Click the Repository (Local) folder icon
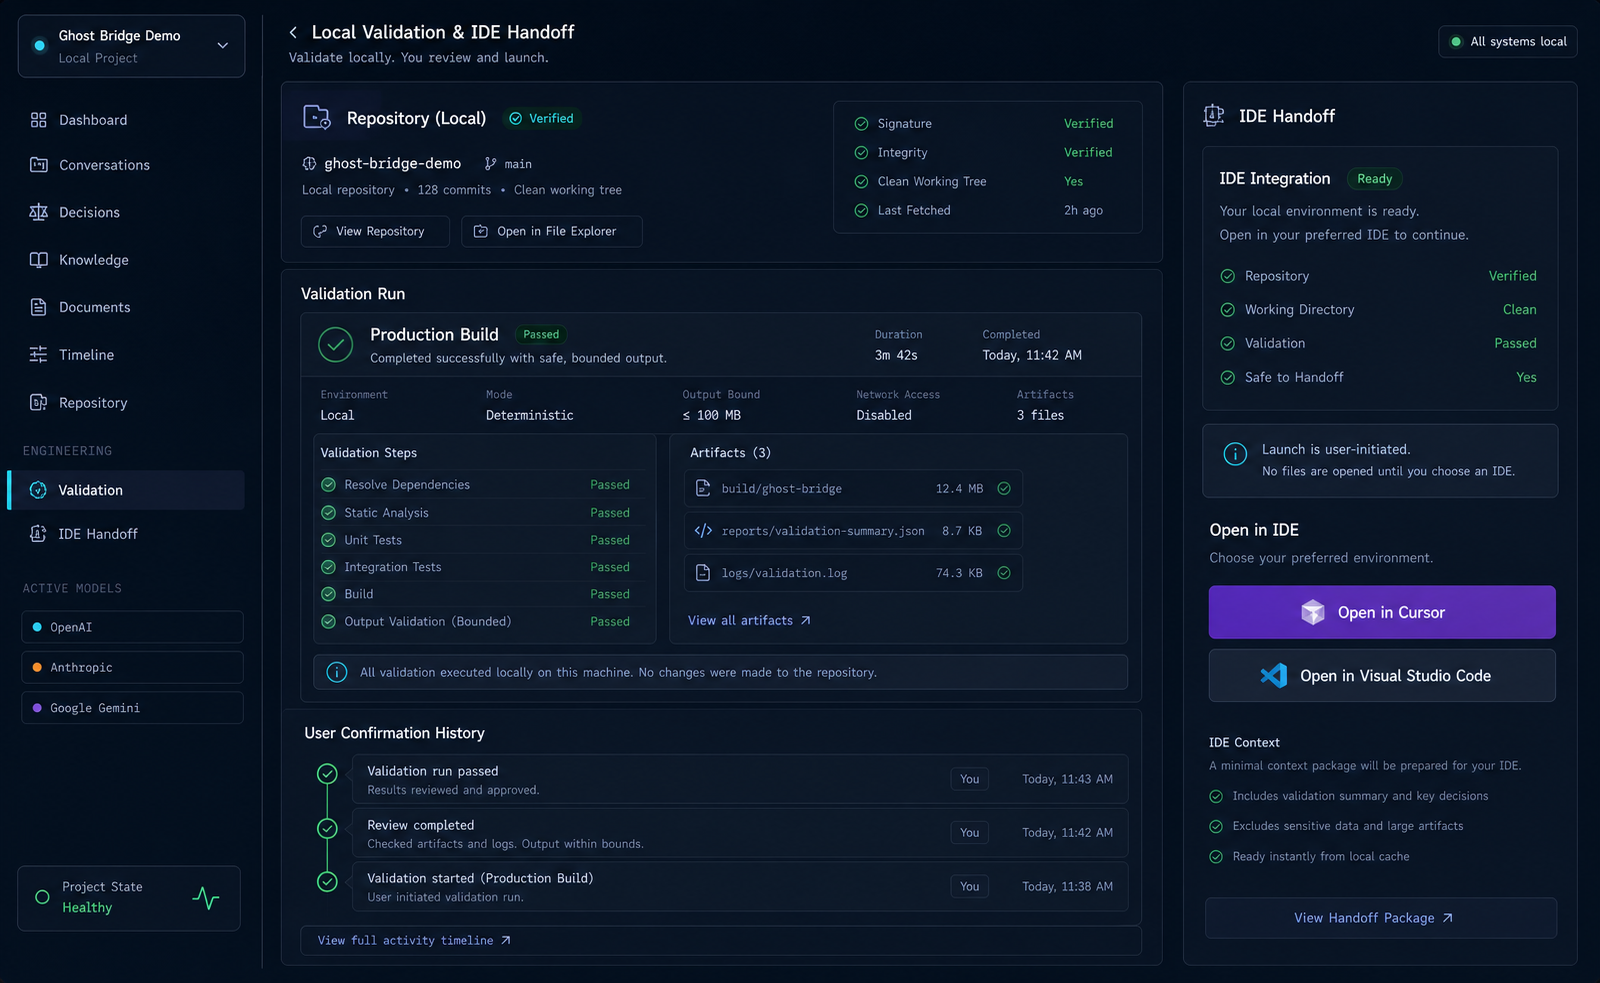 pyautogui.click(x=317, y=118)
